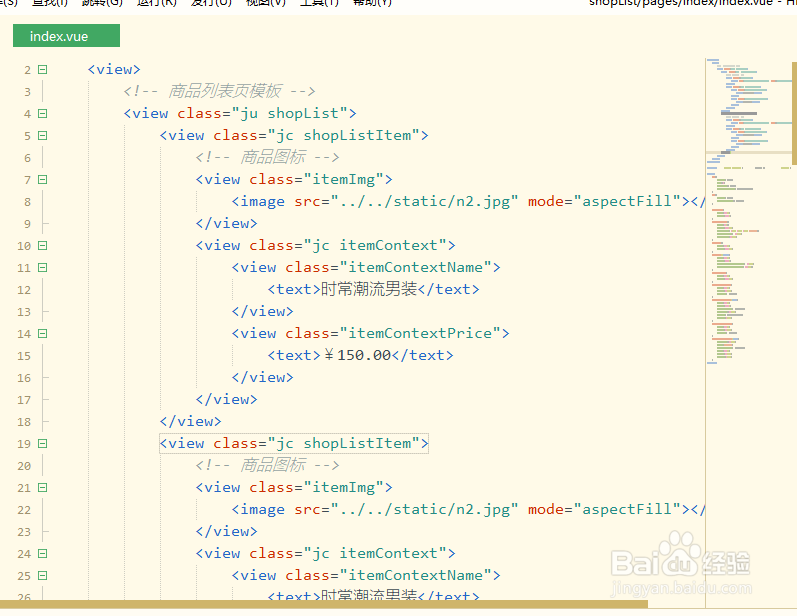The image size is (797, 616).
Task: Collapse the itemContextPrice block at line 14
Action: 43,333
